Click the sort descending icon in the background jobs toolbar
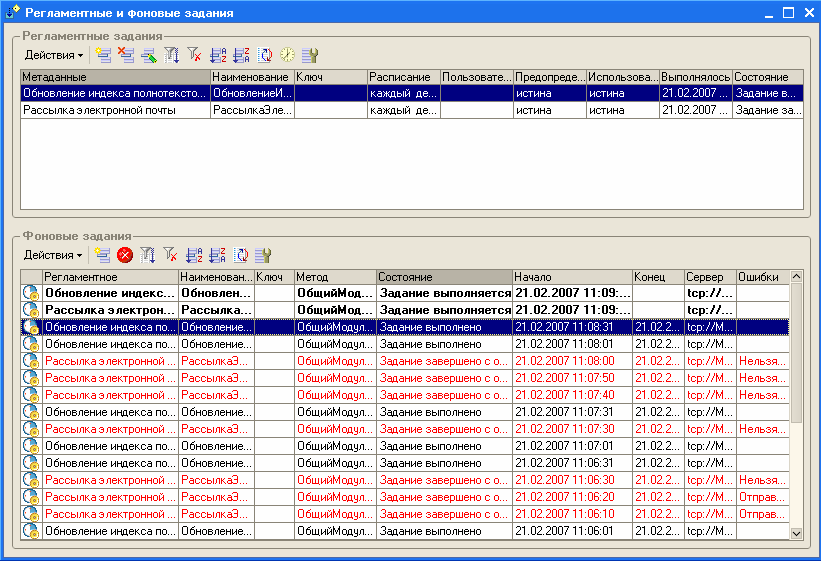 (217, 255)
